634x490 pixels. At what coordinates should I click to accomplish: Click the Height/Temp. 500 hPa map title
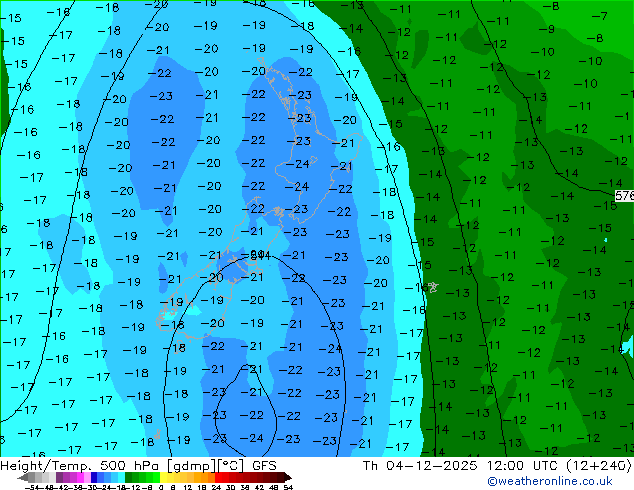[x=138, y=466]
